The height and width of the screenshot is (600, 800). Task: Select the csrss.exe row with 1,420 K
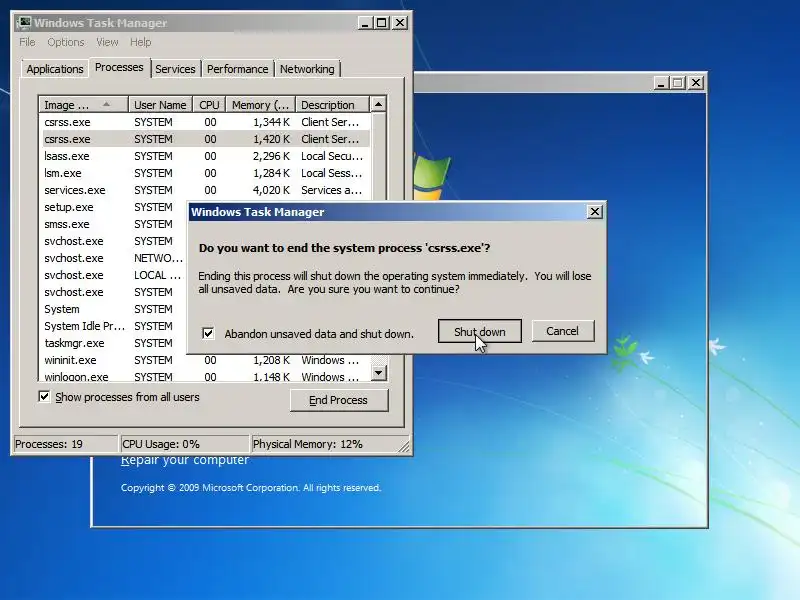coord(204,139)
